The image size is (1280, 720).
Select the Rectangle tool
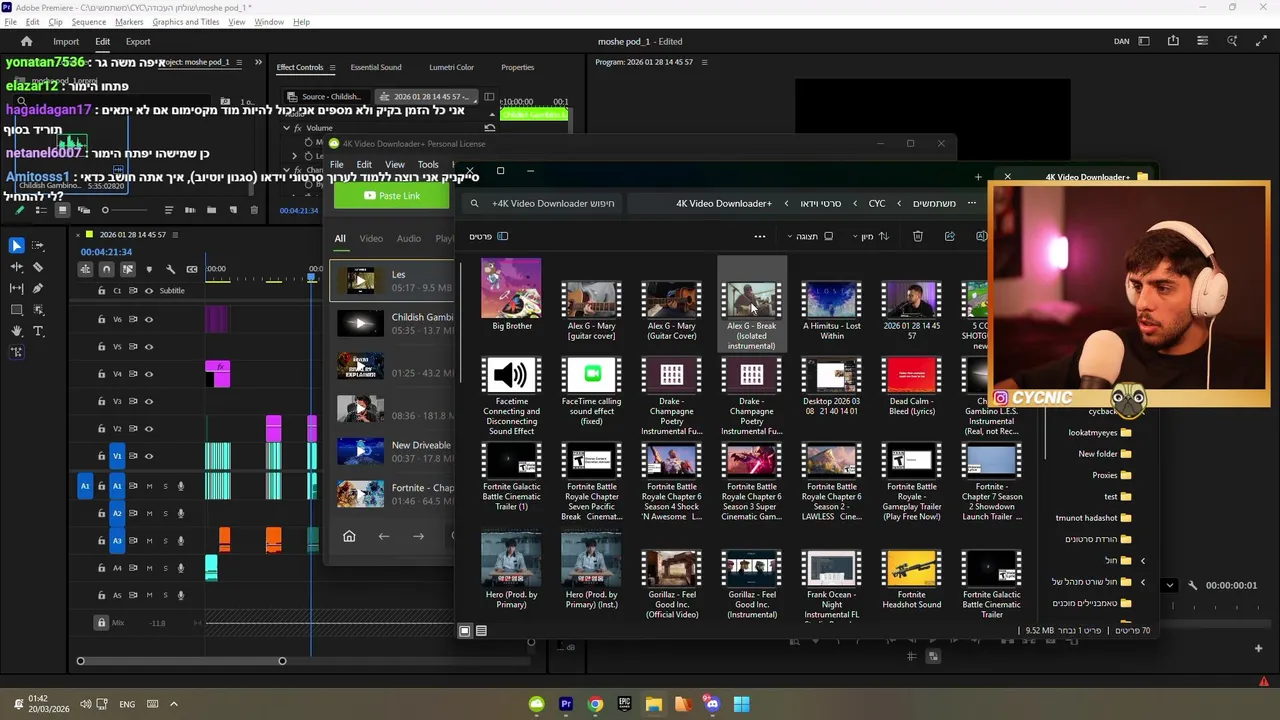click(16, 310)
